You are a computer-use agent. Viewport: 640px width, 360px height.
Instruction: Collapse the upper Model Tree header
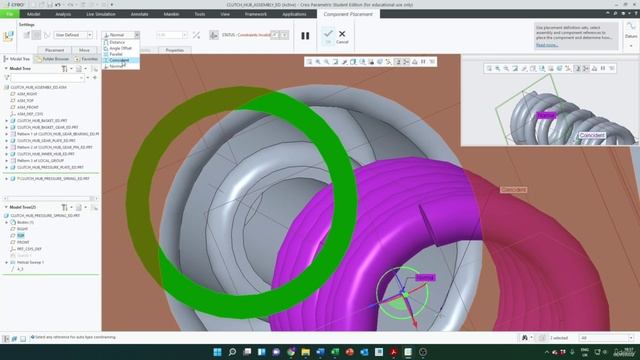(6, 69)
